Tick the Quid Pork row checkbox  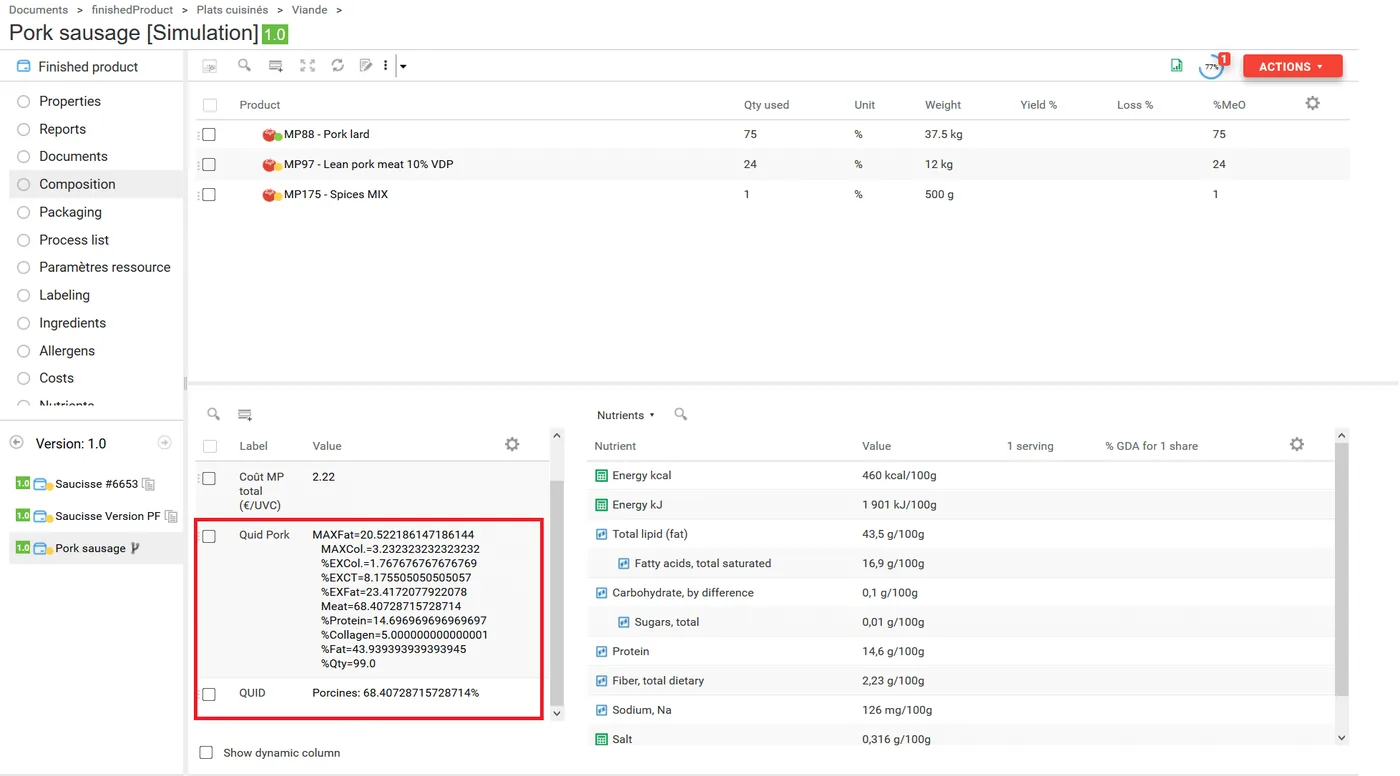(x=209, y=536)
